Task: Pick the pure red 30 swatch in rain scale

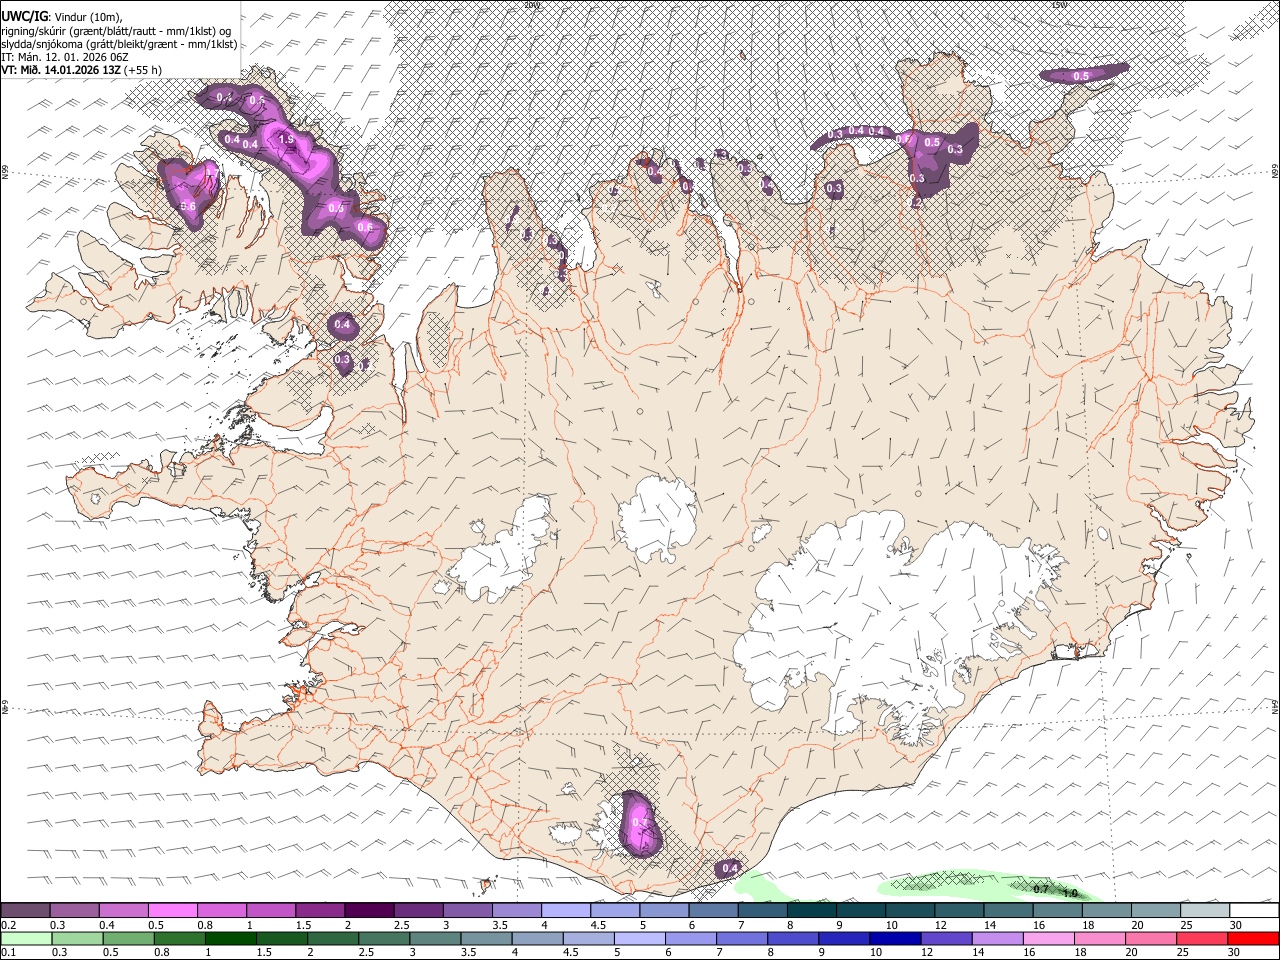Action: pos(1254,938)
